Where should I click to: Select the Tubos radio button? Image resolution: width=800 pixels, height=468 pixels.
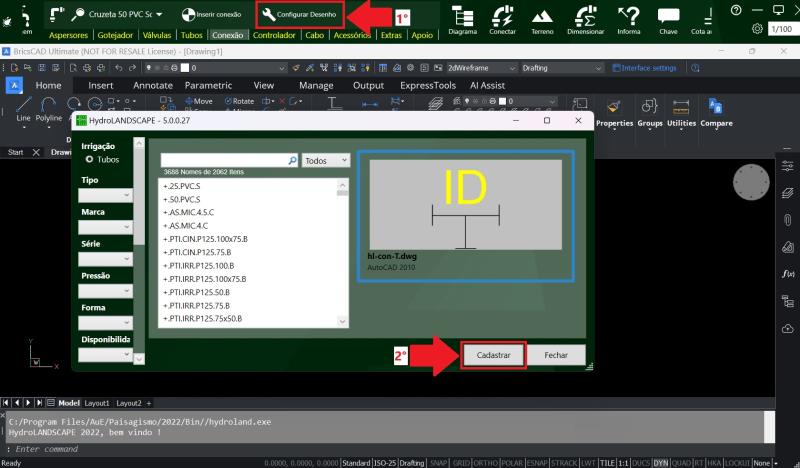pyautogui.click(x=89, y=159)
